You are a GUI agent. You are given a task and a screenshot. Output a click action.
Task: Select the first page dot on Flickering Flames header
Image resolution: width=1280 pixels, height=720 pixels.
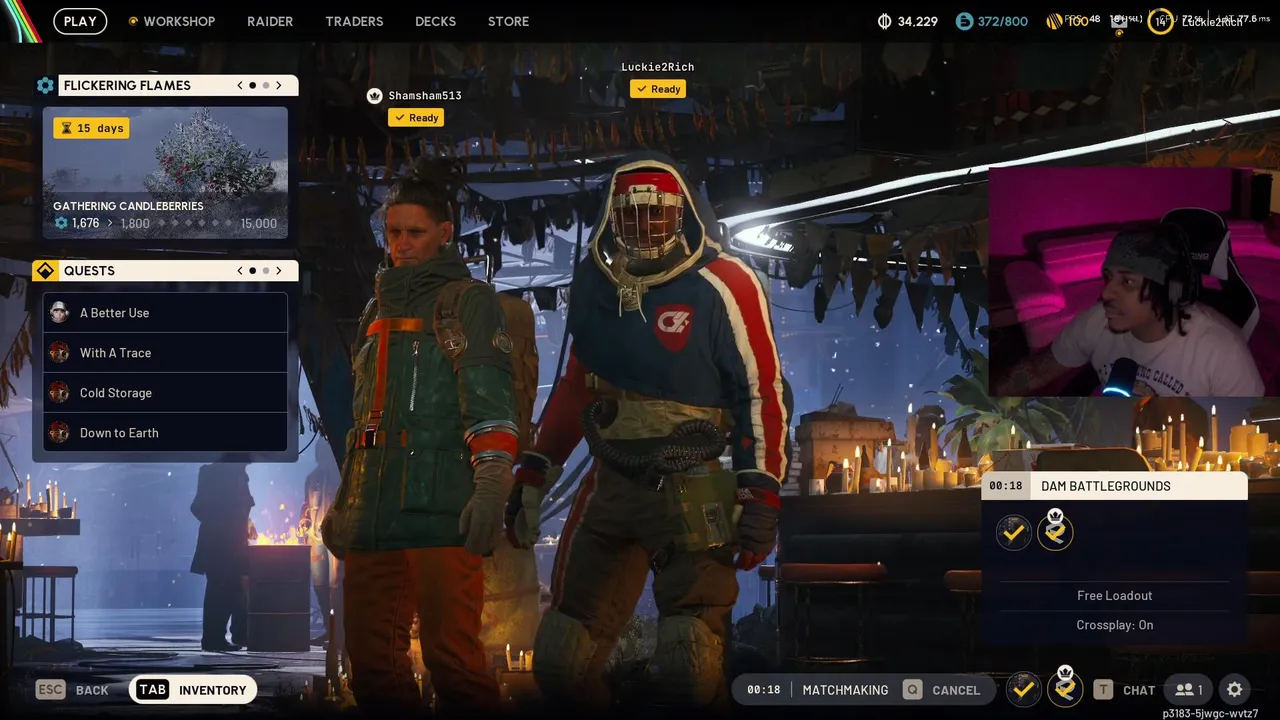[x=253, y=86]
